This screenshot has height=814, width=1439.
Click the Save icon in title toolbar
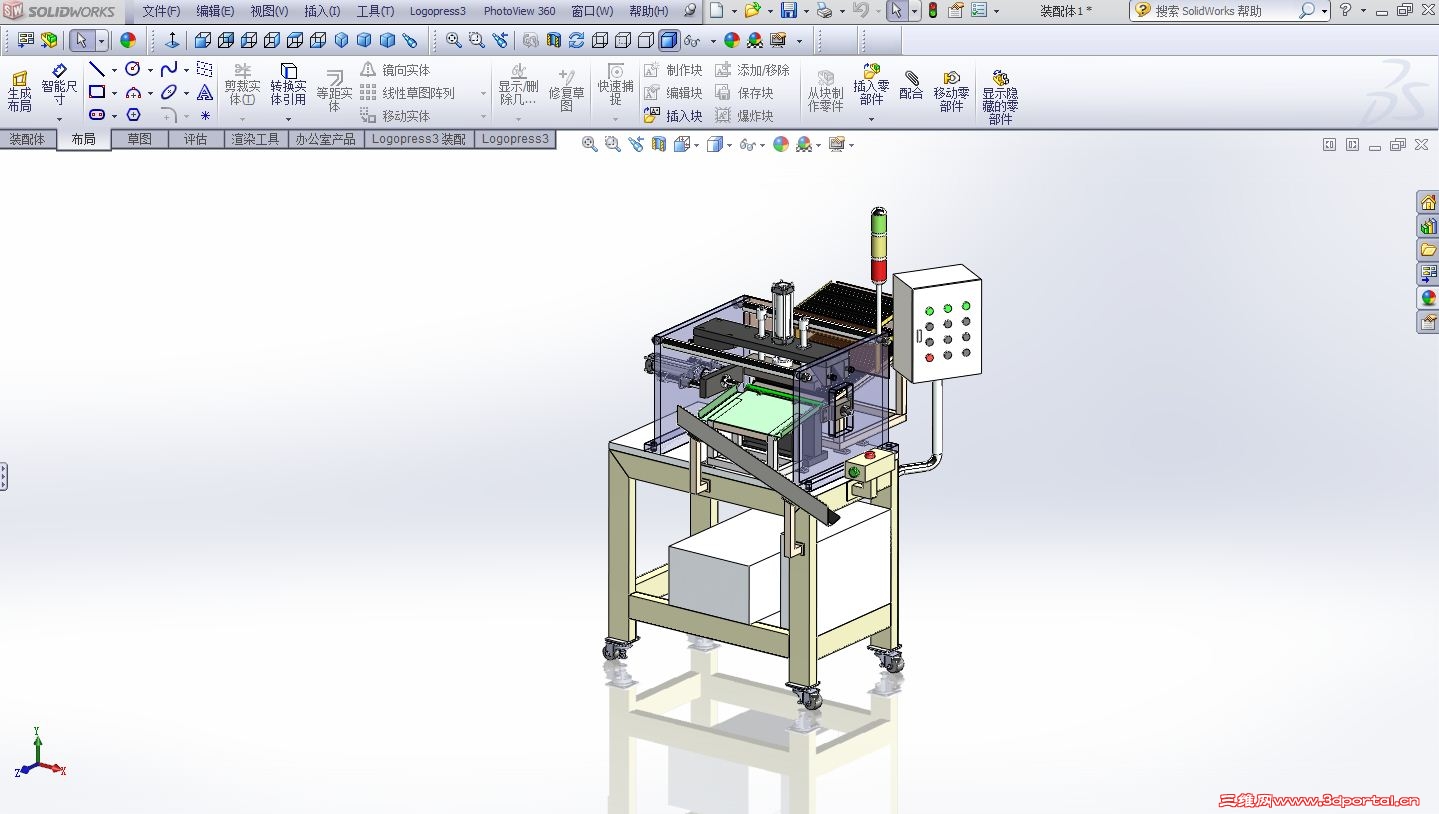(x=788, y=10)
